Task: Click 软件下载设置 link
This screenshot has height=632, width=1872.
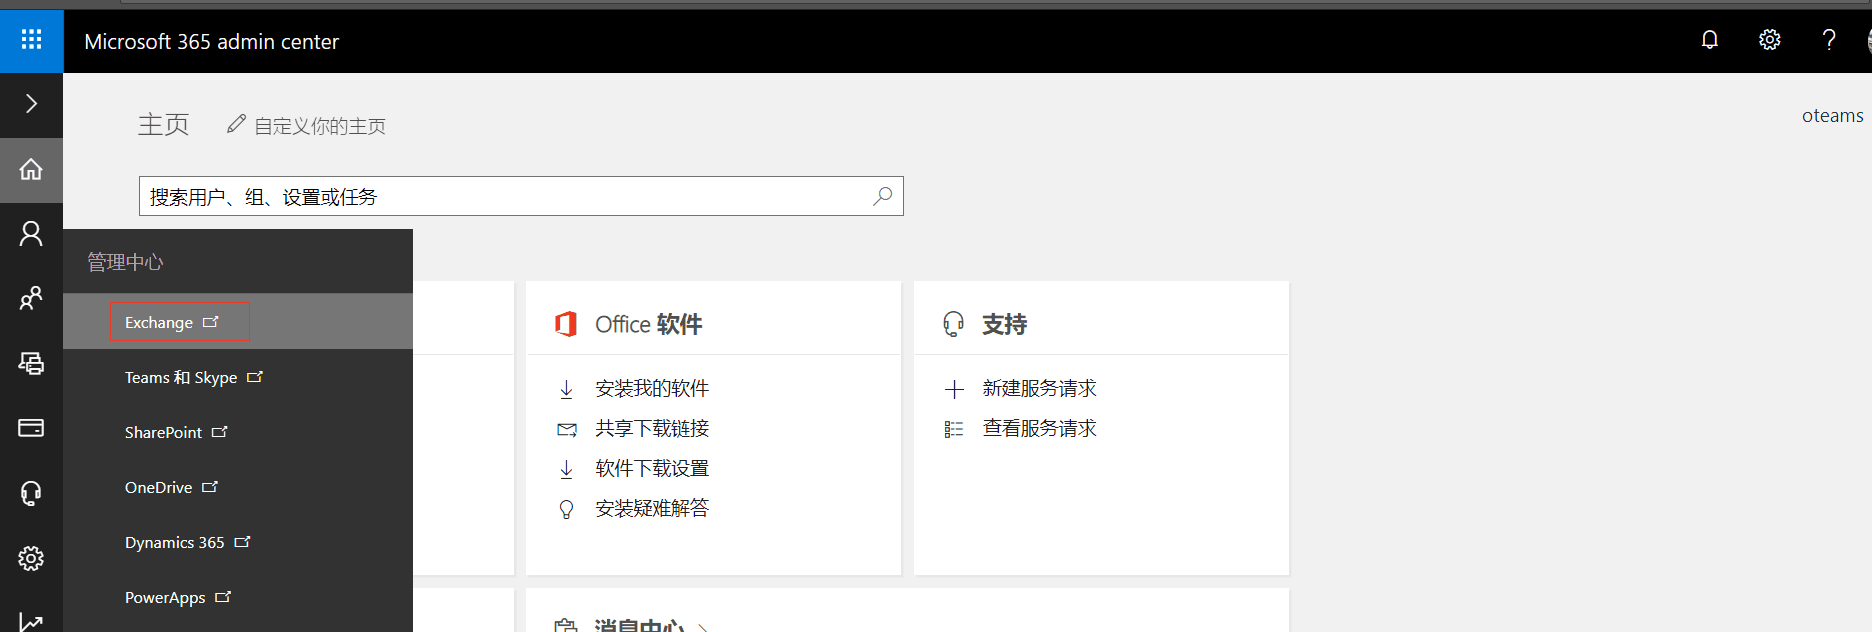Action: (652, 468)
